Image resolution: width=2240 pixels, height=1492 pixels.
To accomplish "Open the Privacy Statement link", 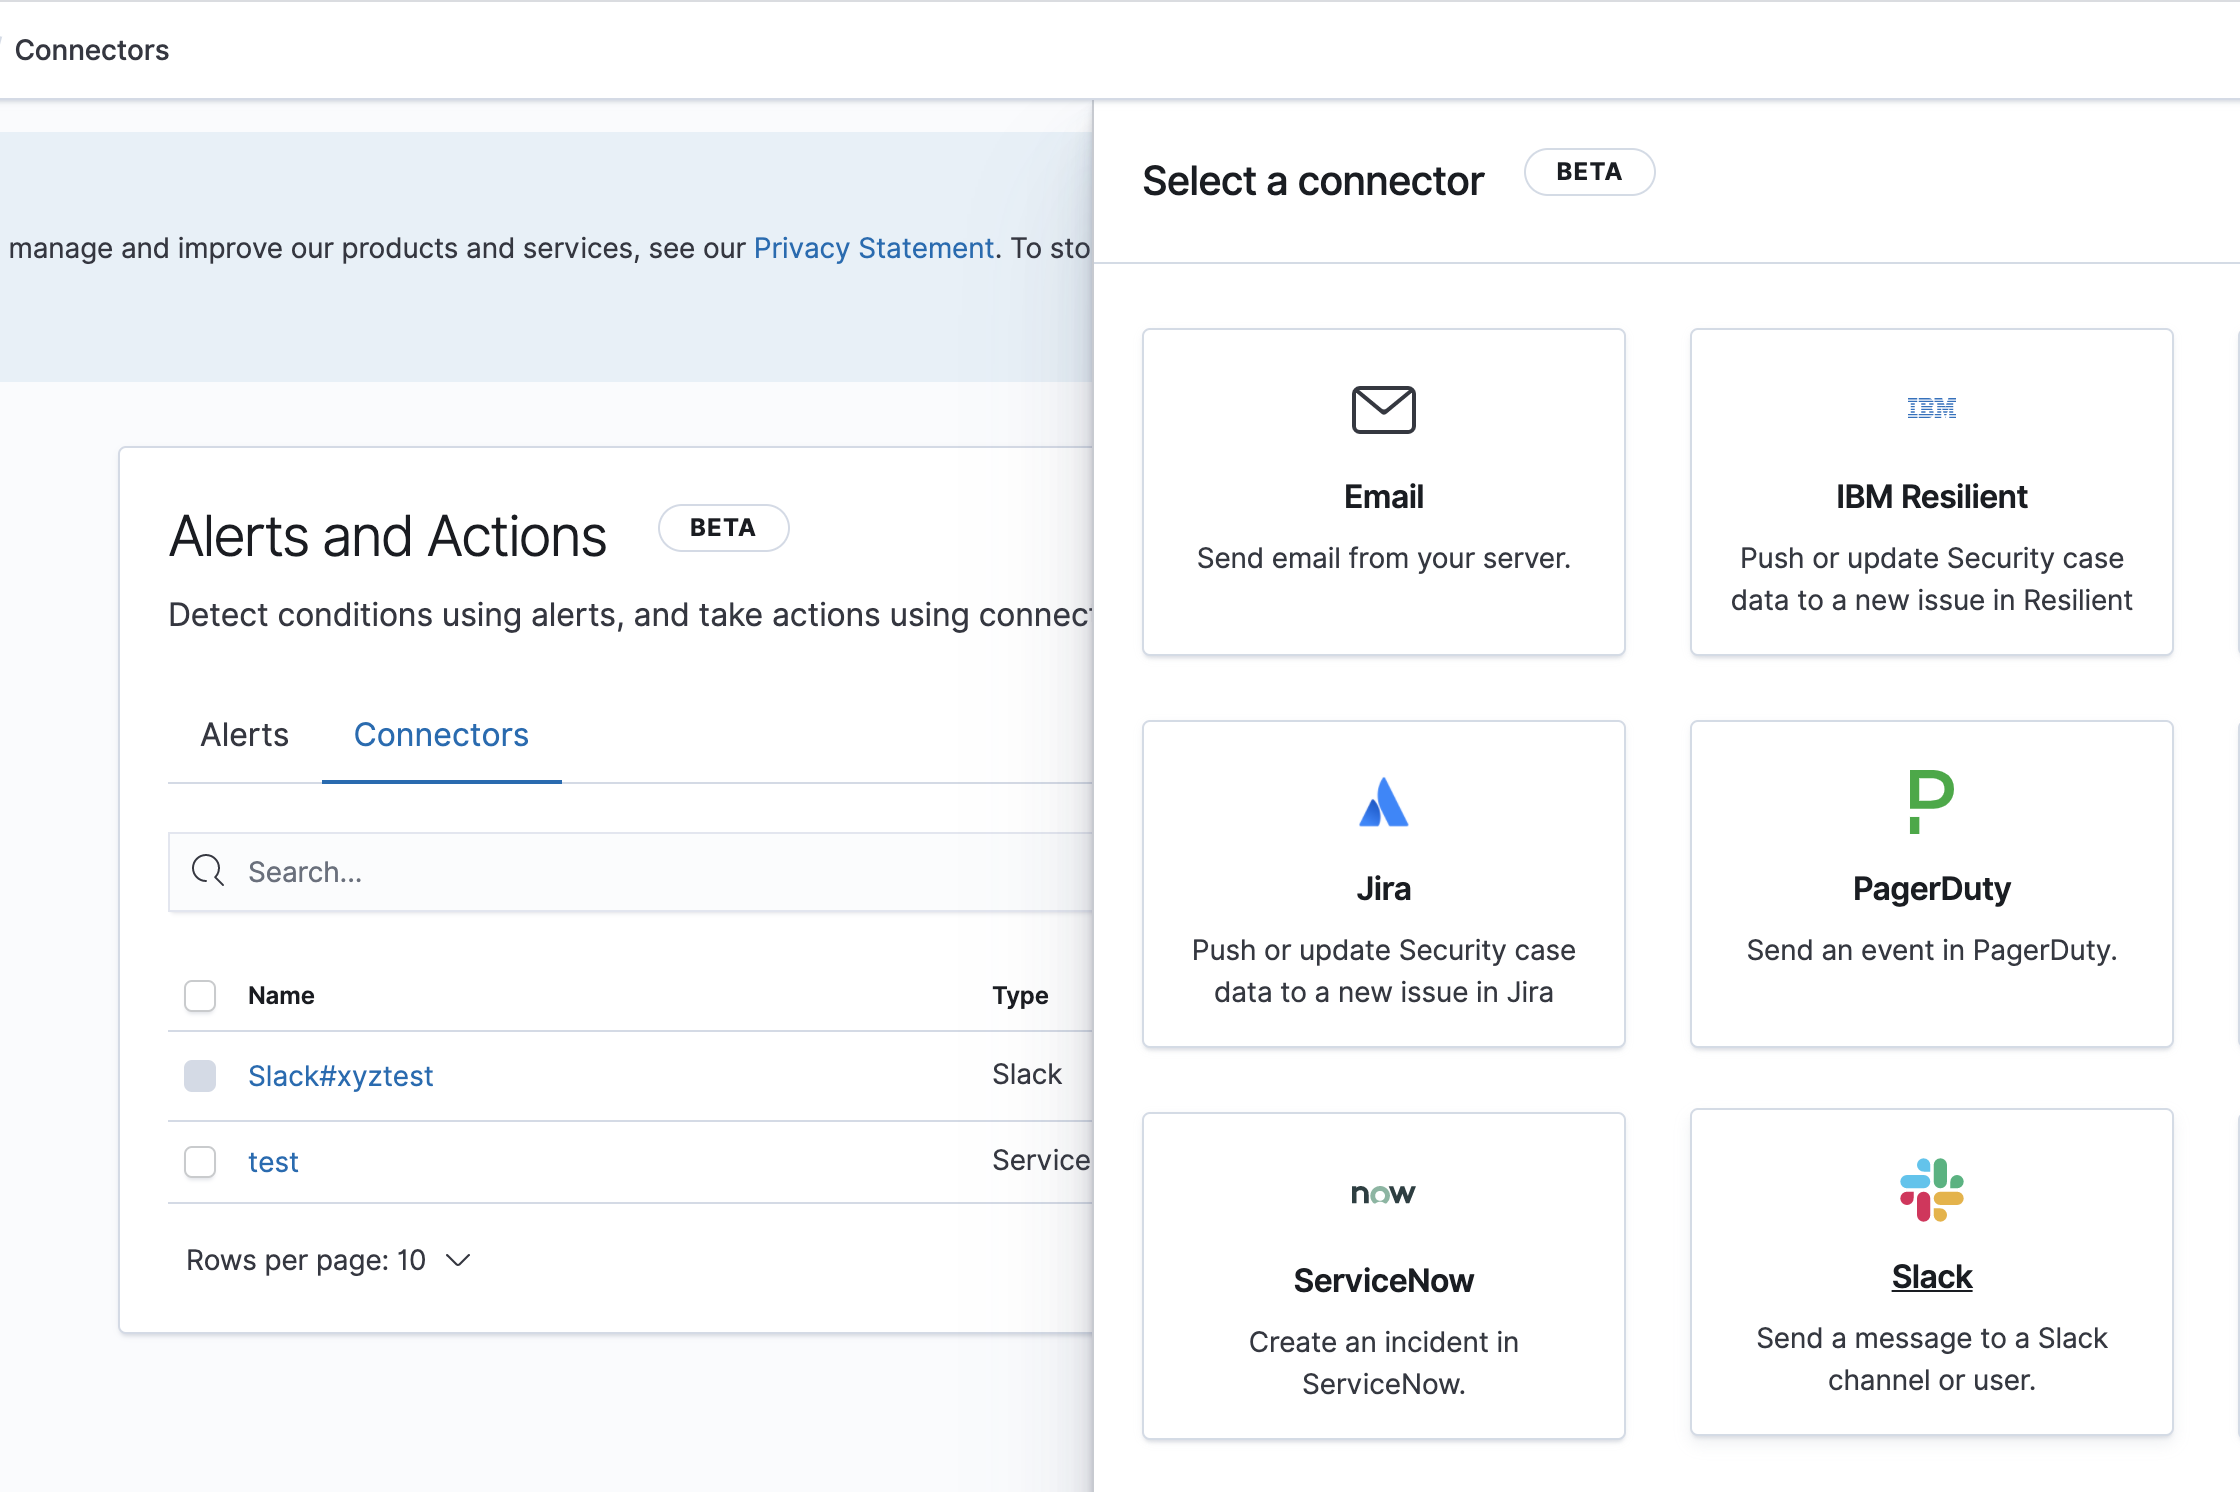I will click(x=873, y=248).
